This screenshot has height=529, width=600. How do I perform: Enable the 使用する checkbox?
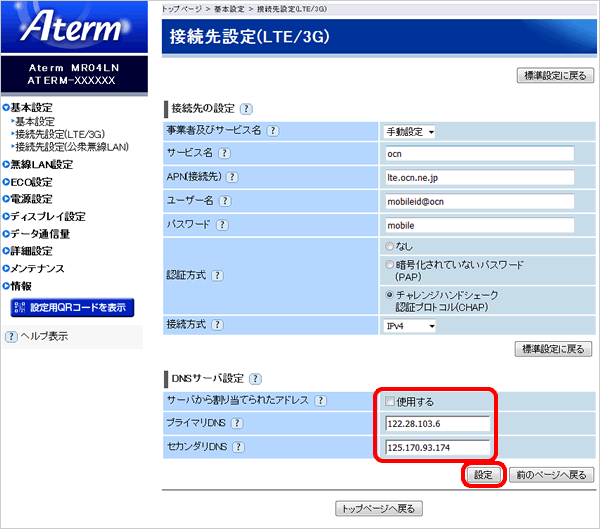click(390, 401)
